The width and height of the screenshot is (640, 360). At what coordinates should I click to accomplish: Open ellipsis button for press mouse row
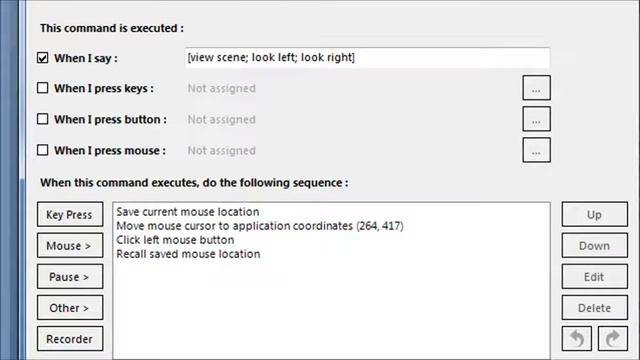click(x=536, y=150)
